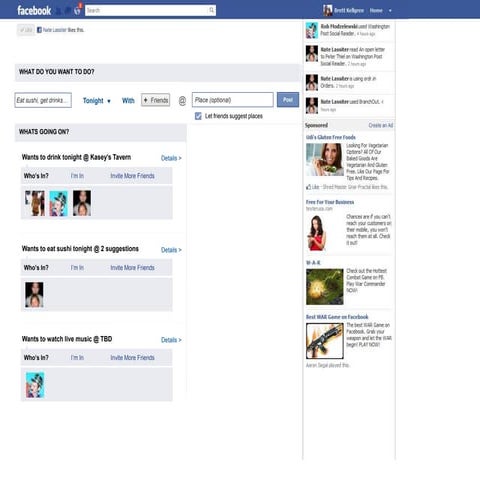Click I'm In for live music plan
Screen dimensions: 480x480
77,358
